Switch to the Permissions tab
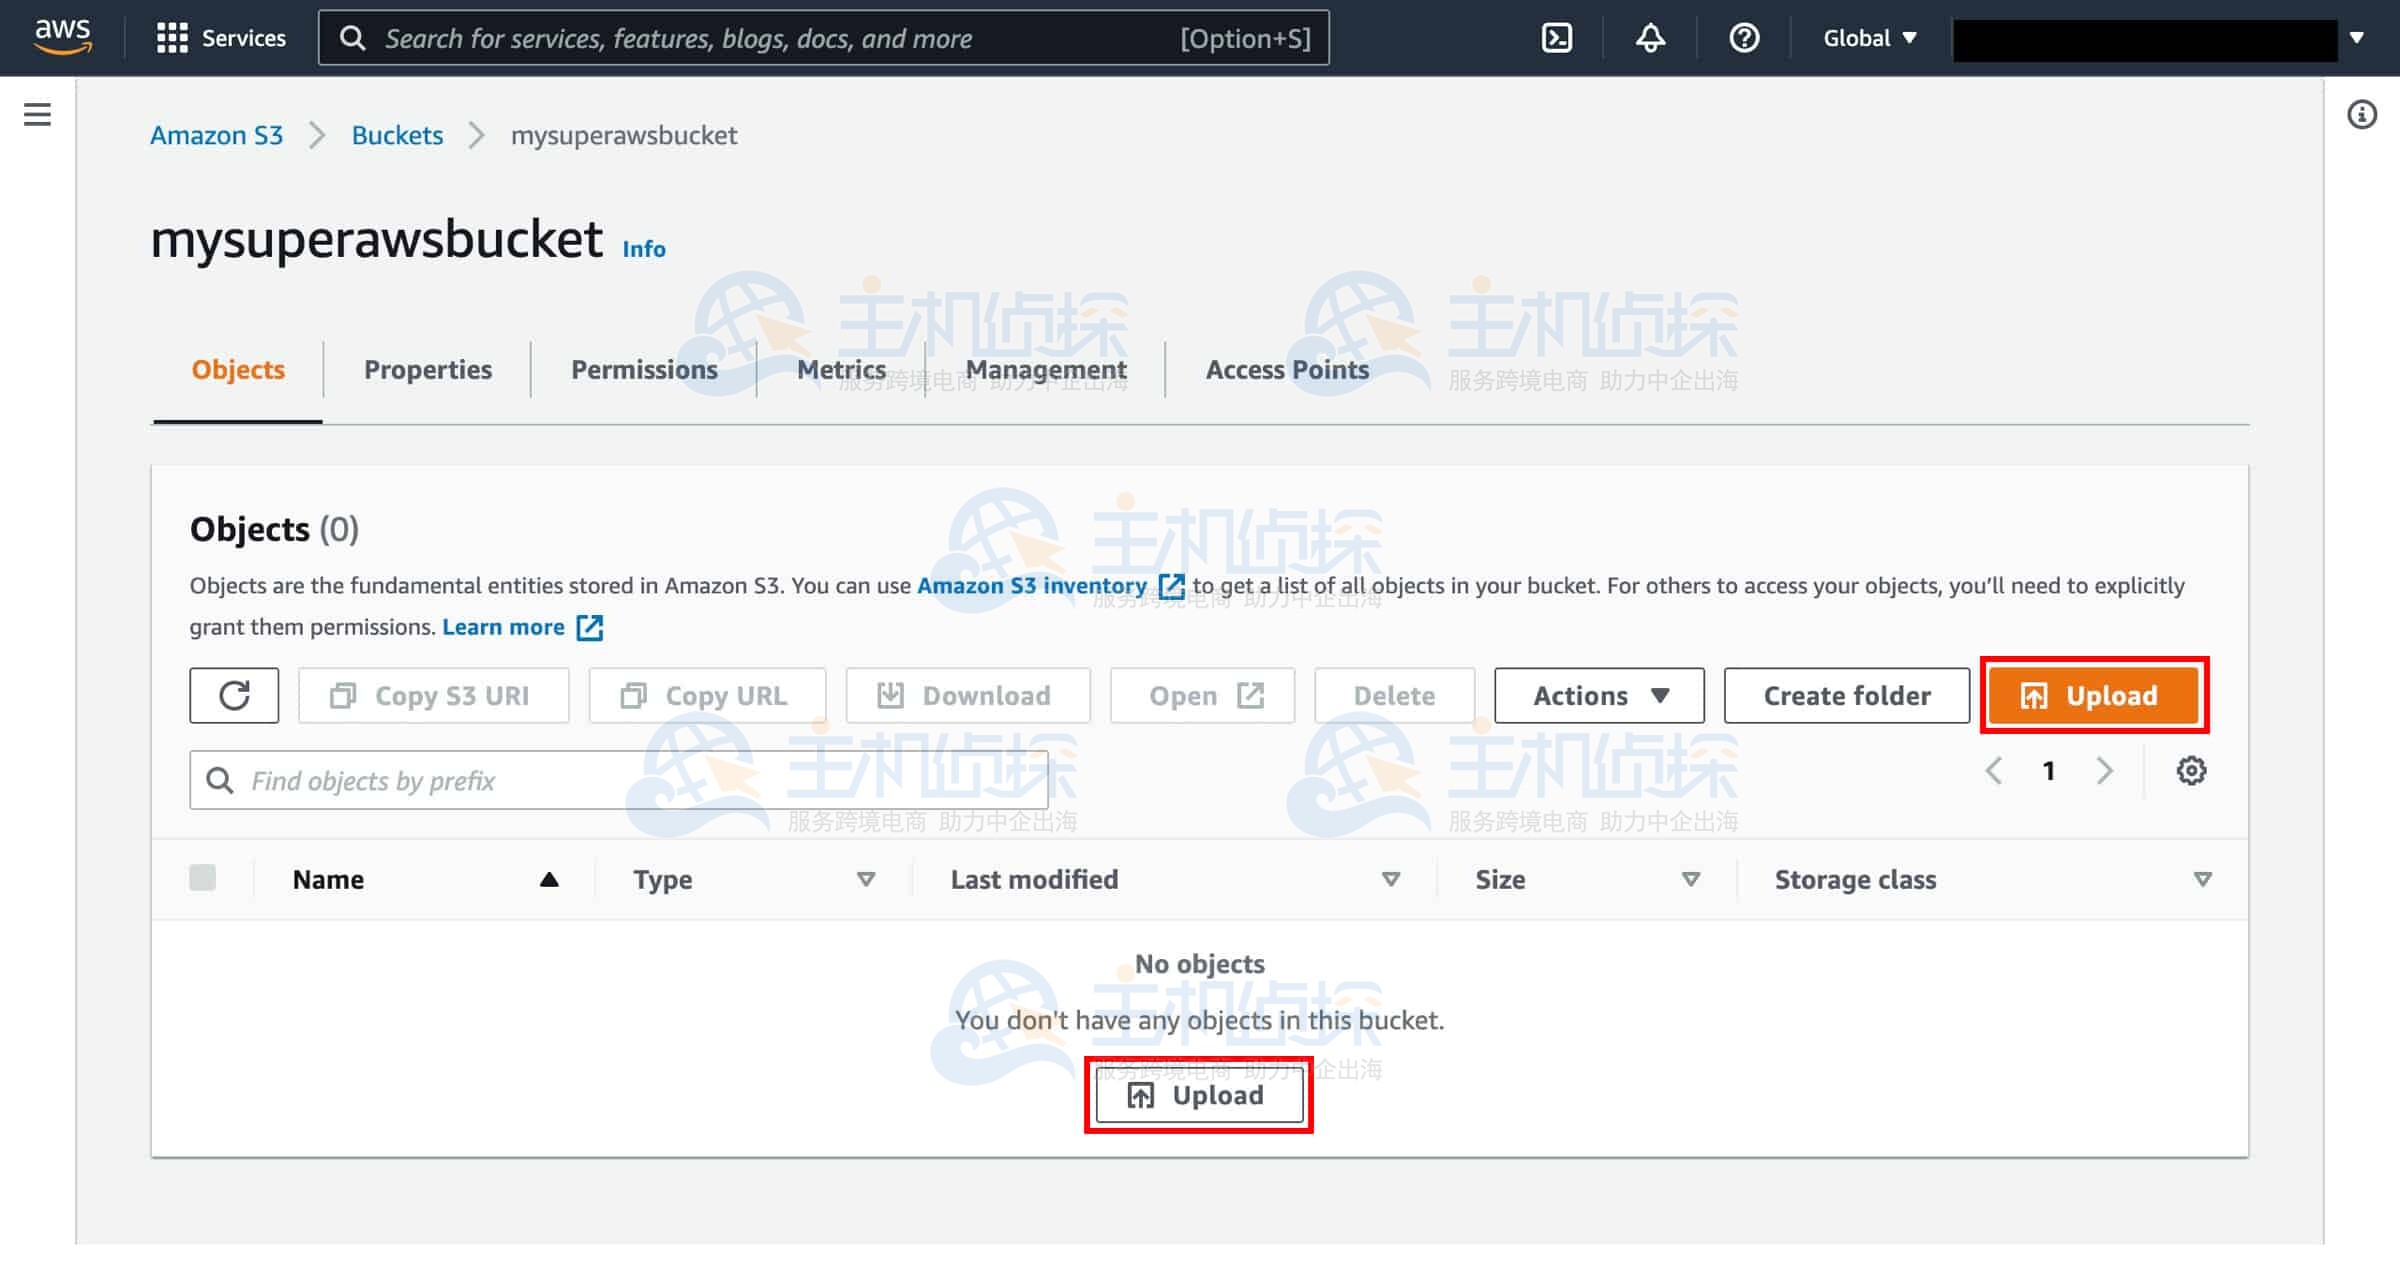This screenshot has height=1264, width=2400. (644, 370)
